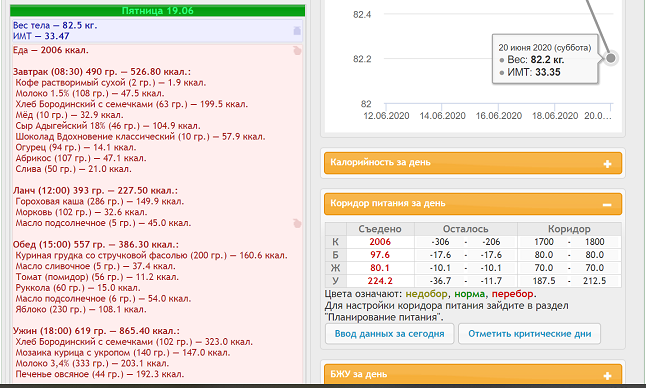Click the Абрикос (107 гр.) entry
The width and height of the screenshot is (646, 388).
pyautogui.click(x=80, y=158)
